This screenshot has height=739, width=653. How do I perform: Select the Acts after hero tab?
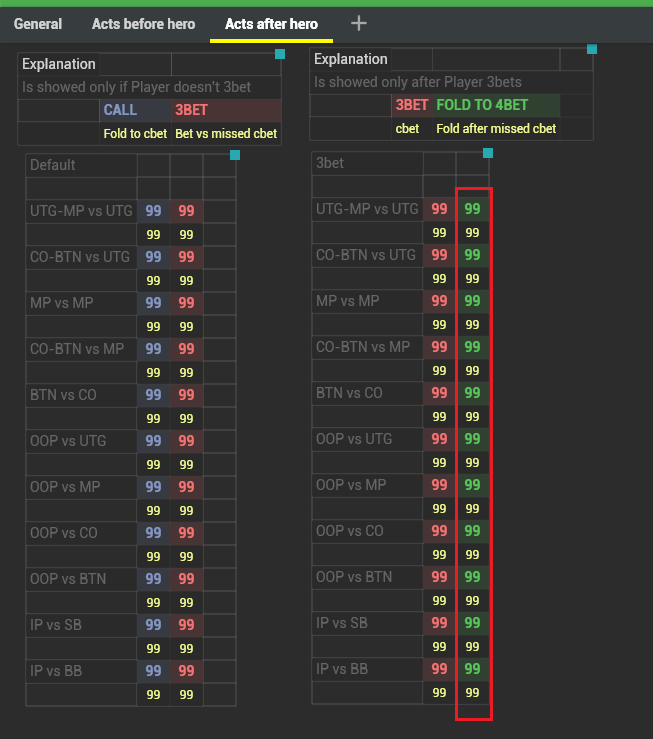tap(271, 24)
